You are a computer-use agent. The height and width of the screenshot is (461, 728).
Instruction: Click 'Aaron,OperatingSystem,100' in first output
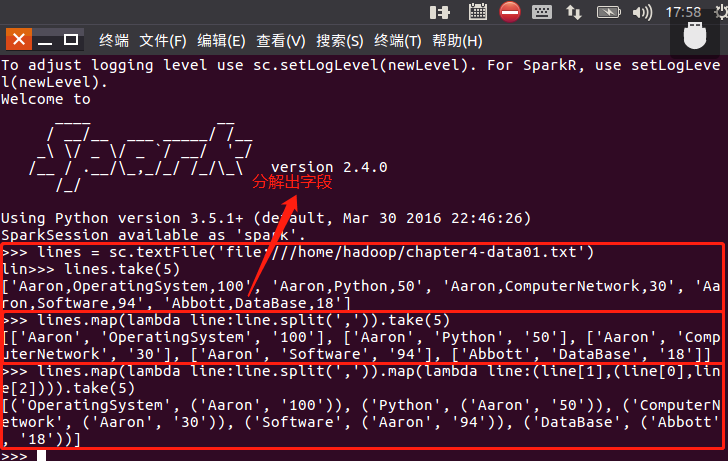[x=131, y=286]
